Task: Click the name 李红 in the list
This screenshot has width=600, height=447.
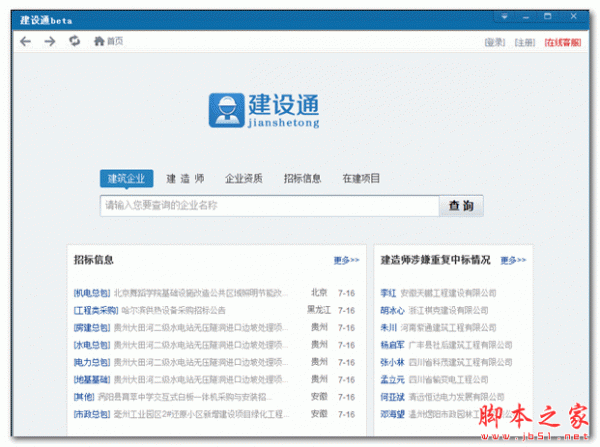Action: pyautogui.click(x=388, y=293)
